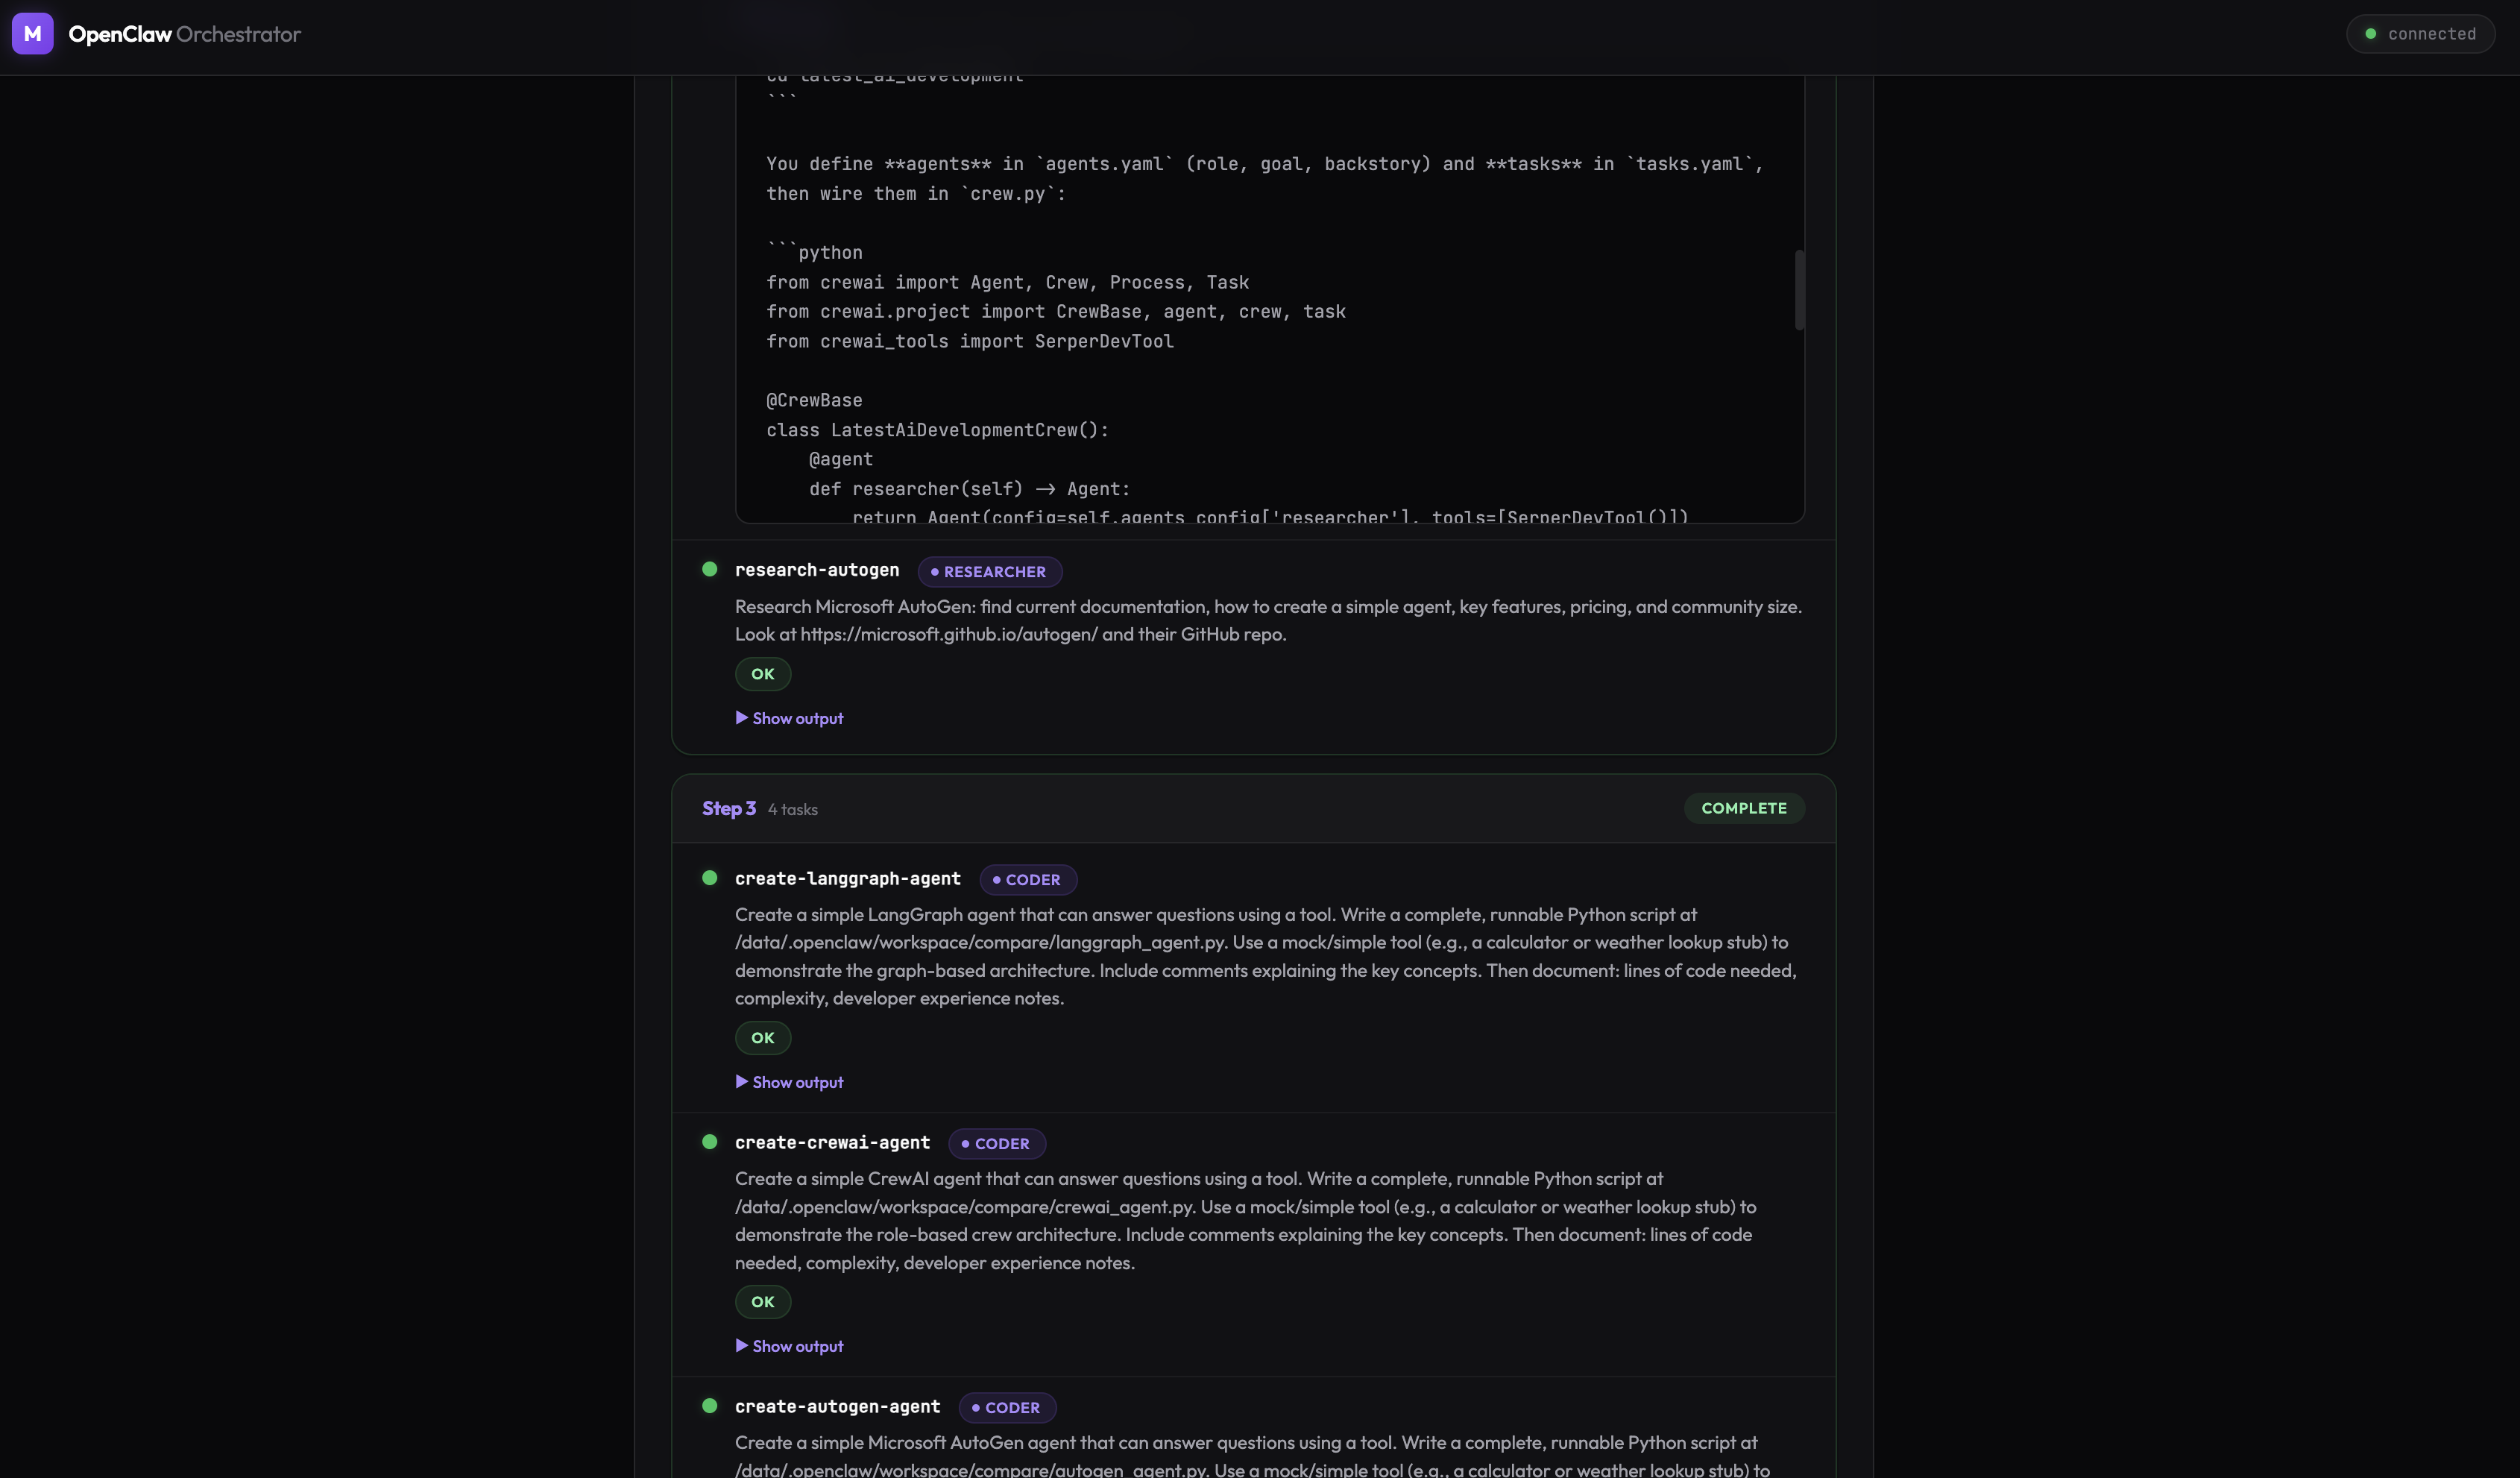
Task: Click OK under create-crewai-agent
Action: click(762, 1301)
